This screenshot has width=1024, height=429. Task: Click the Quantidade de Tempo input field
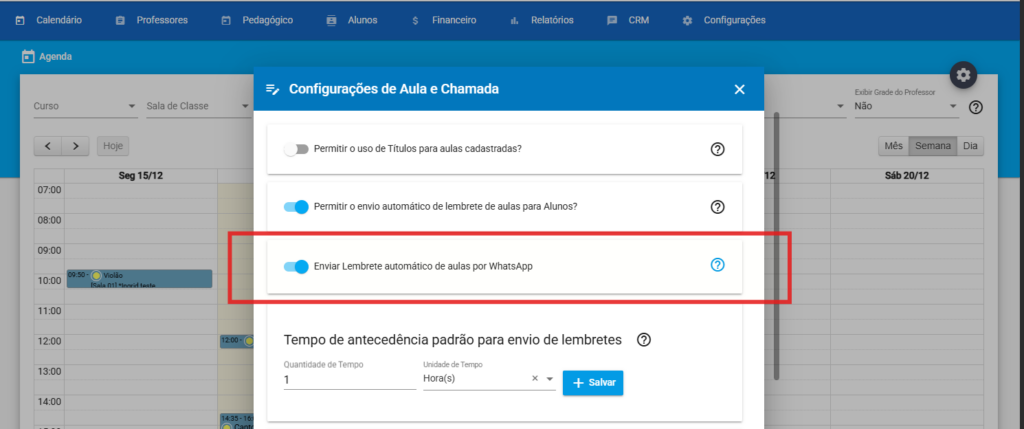pyautogui.click(x=348, y=380)
